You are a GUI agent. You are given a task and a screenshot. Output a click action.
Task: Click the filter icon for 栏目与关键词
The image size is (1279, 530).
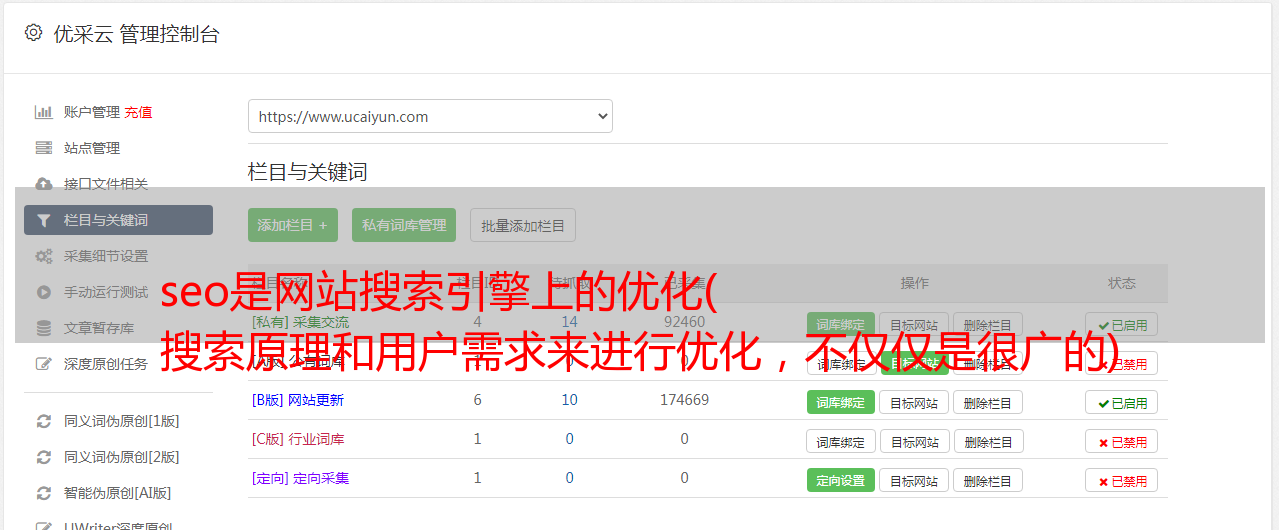click(43, 220)
